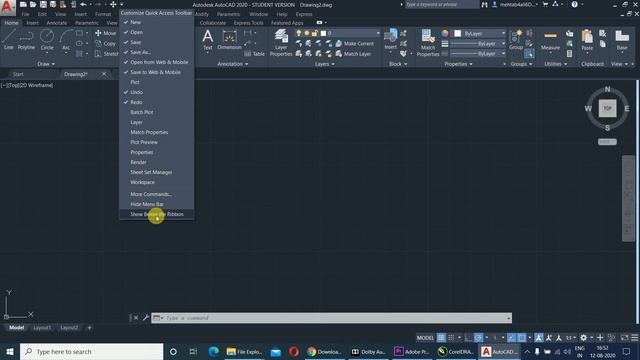Screen dimensions: 640x360
Task: Open the layer name dropdown list
Action: [378, 33]
